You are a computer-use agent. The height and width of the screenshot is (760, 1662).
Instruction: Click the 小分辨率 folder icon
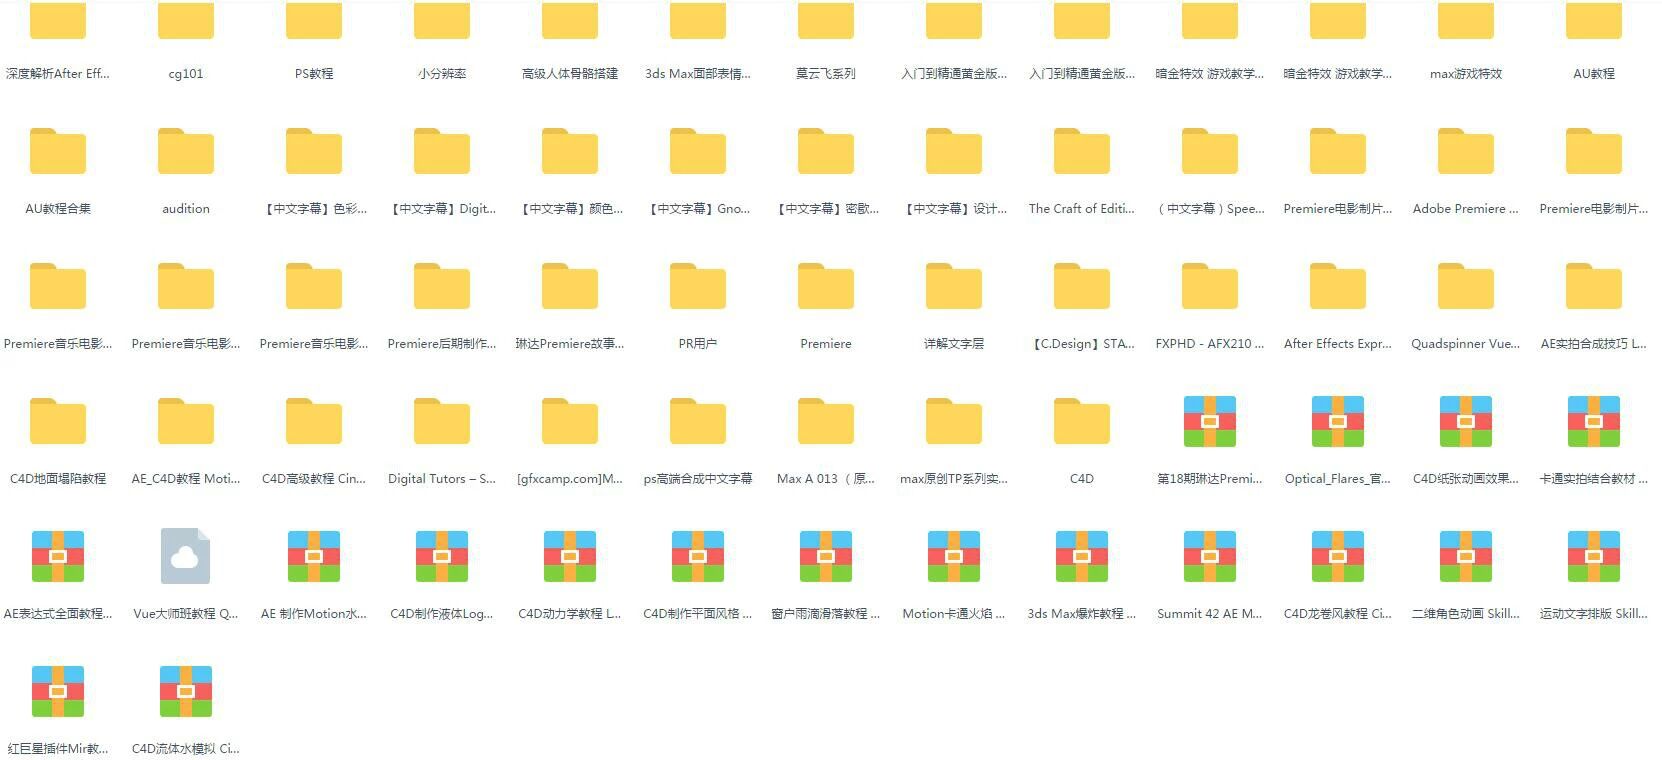tap(442, 20)
